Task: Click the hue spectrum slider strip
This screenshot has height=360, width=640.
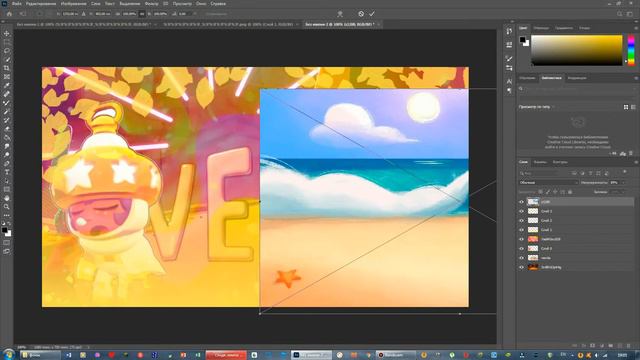Action: (631, 50)
